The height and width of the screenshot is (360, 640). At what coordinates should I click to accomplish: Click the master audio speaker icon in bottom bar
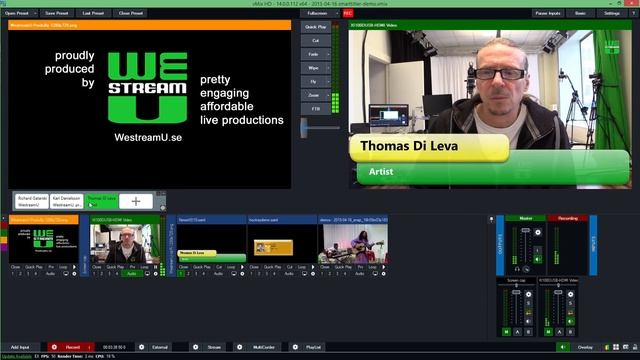pos(563,347)
